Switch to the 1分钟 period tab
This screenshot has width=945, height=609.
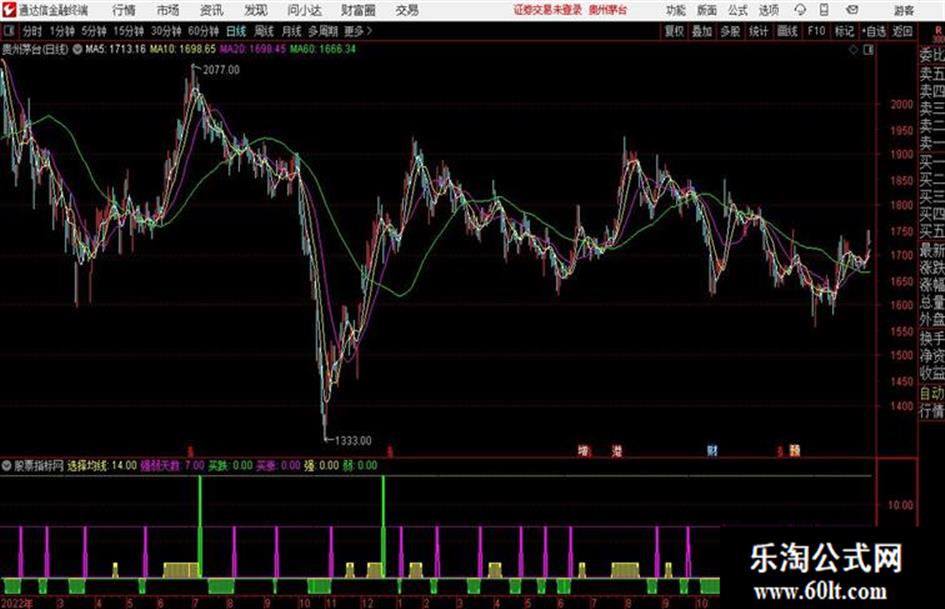[x=62, y=31]
